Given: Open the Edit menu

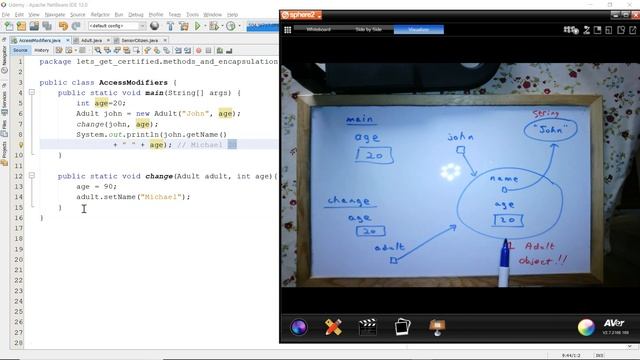Looking at the screenshot, I should point(19,15).
